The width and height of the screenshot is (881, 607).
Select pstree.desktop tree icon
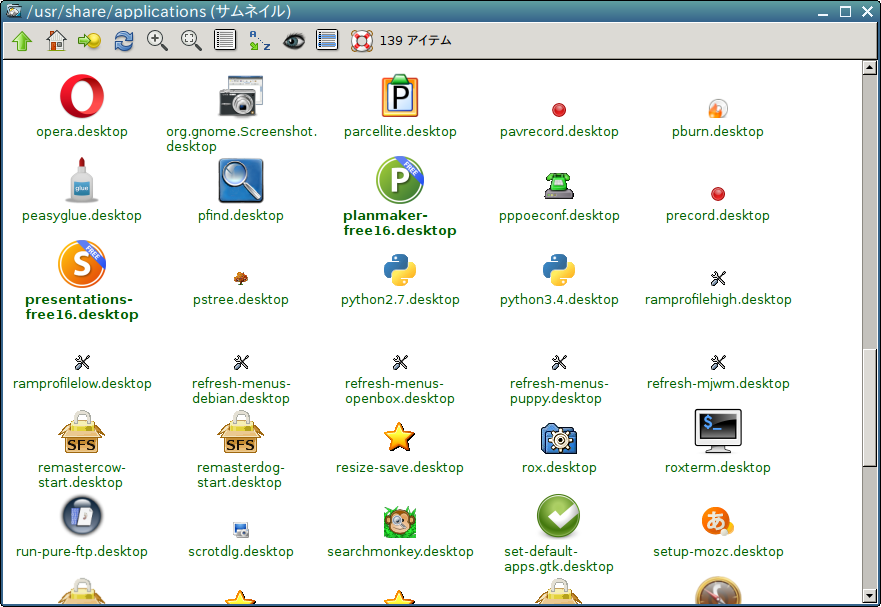coord(241,278)
